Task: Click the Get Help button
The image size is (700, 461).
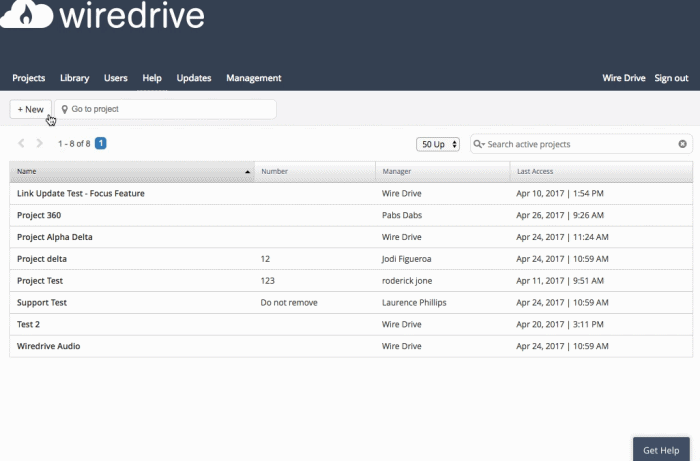Action: (x=661, y=450)
